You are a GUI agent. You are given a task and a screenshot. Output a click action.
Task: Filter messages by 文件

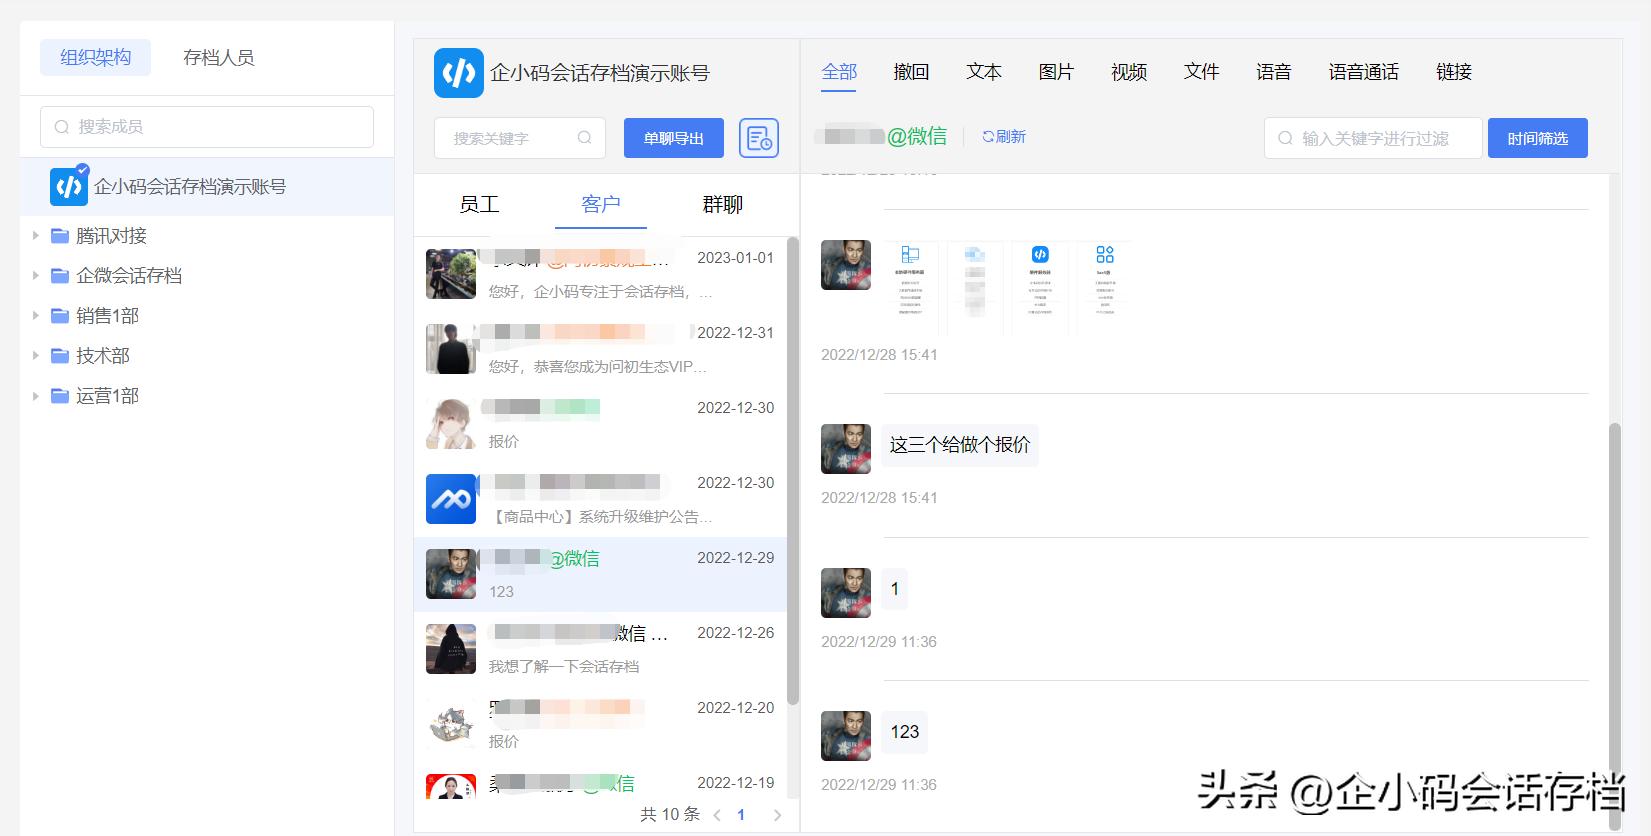(x=1201, y=71)
